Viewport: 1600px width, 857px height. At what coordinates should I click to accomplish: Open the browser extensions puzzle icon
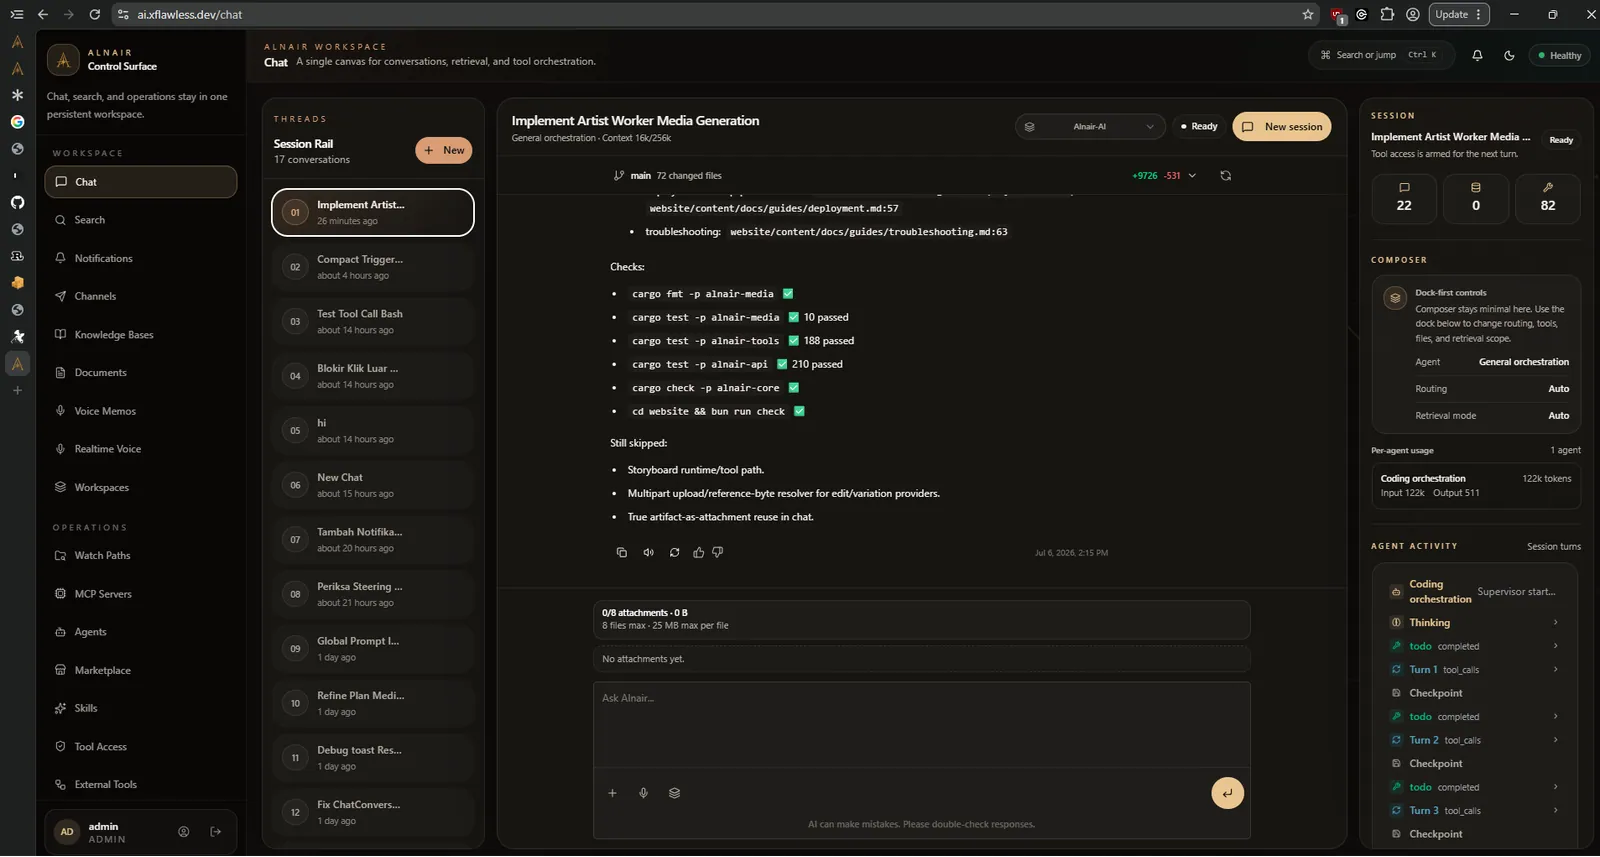coord(1387,14)
